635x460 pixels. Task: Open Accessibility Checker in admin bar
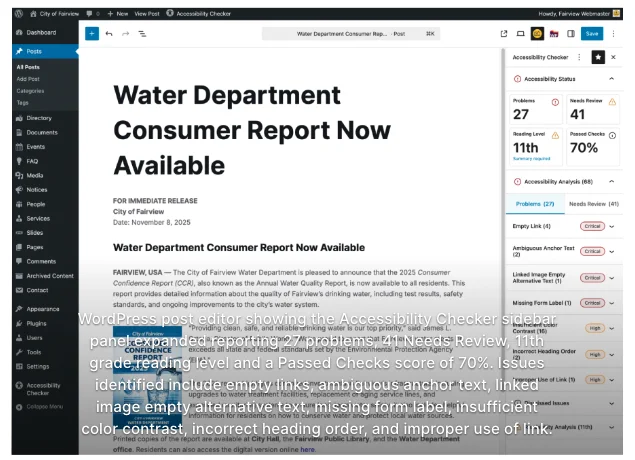[x=198, y=14]
